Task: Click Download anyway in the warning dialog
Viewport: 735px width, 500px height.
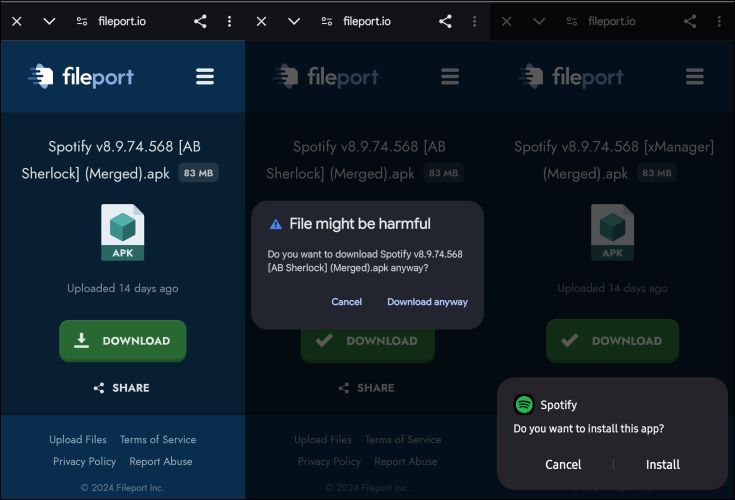Action: click(x=428, y=302)
